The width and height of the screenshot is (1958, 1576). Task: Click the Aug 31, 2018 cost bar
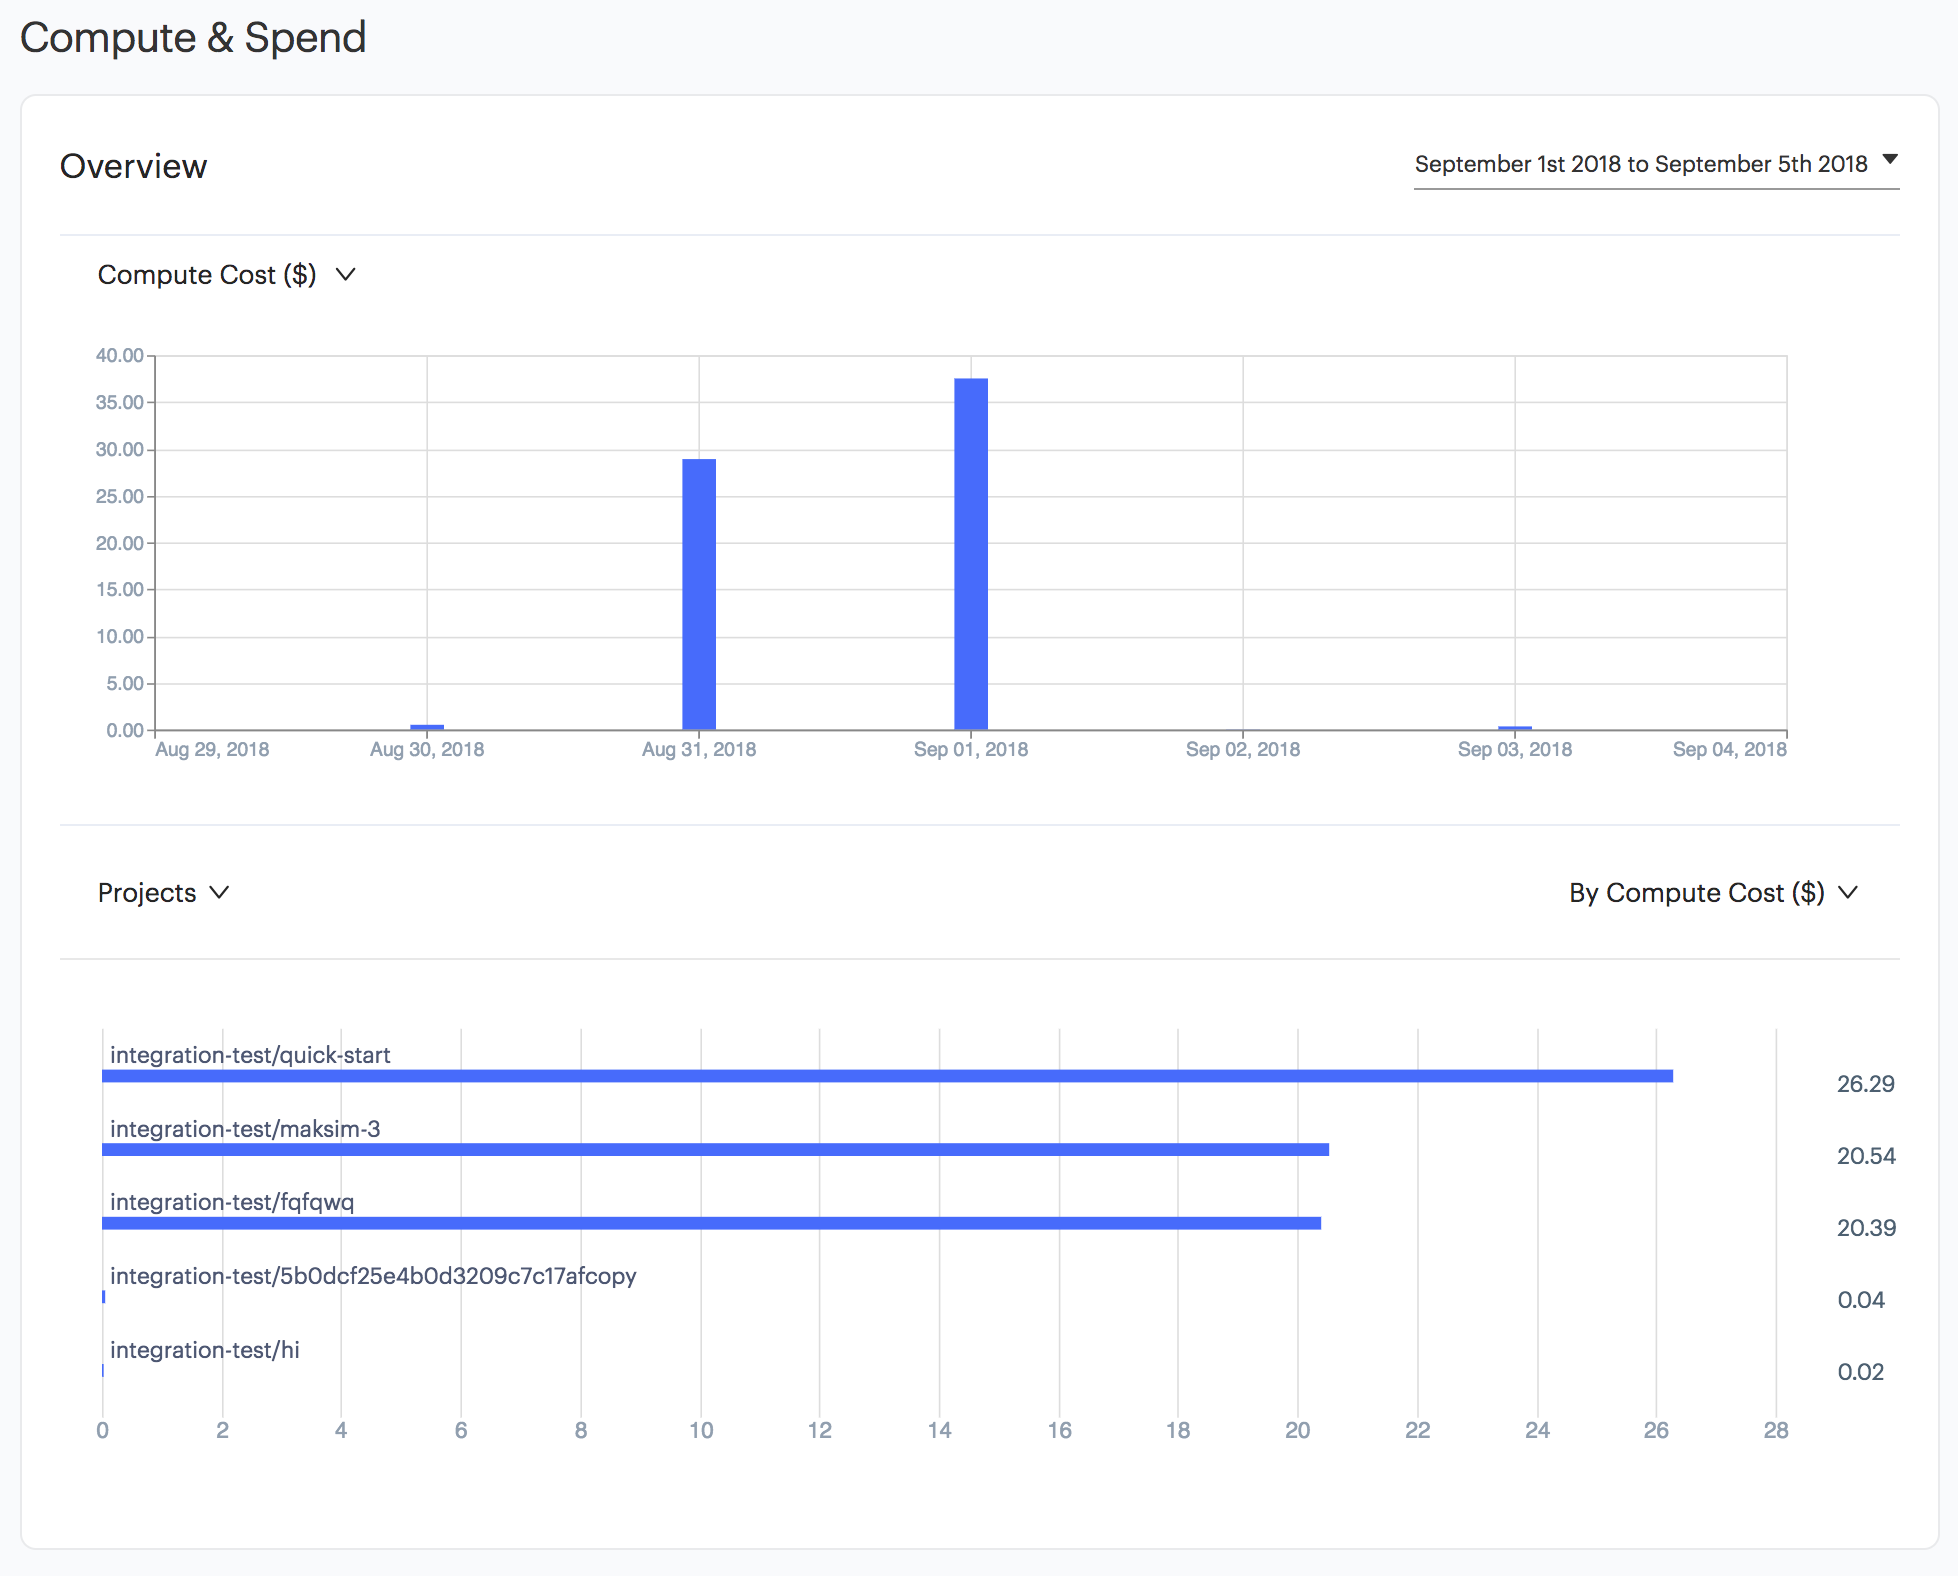[x=699, y=594]
